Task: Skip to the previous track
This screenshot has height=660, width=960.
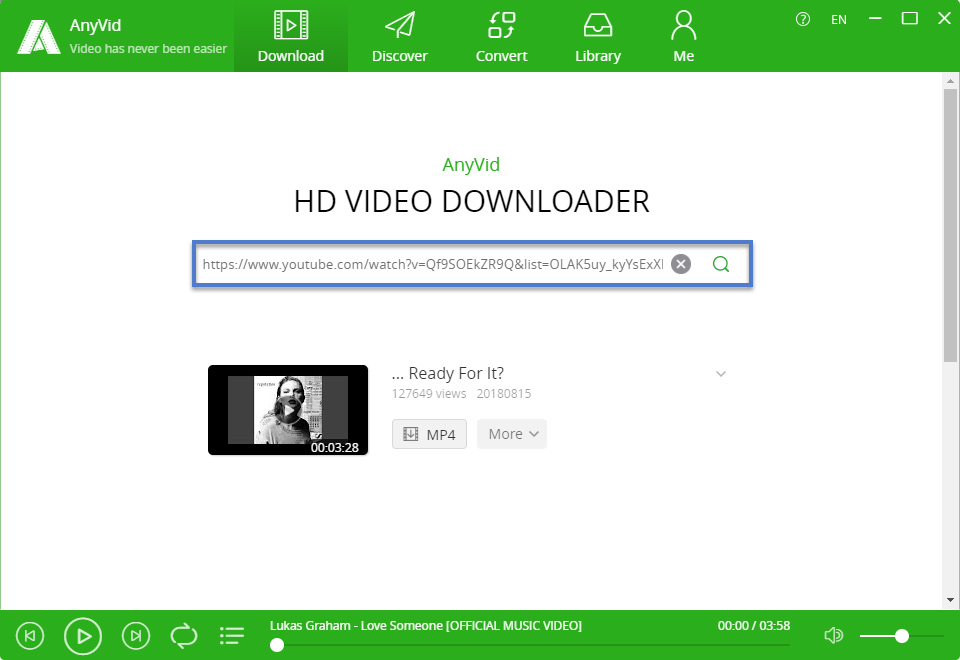Action: tap(29, 636)
